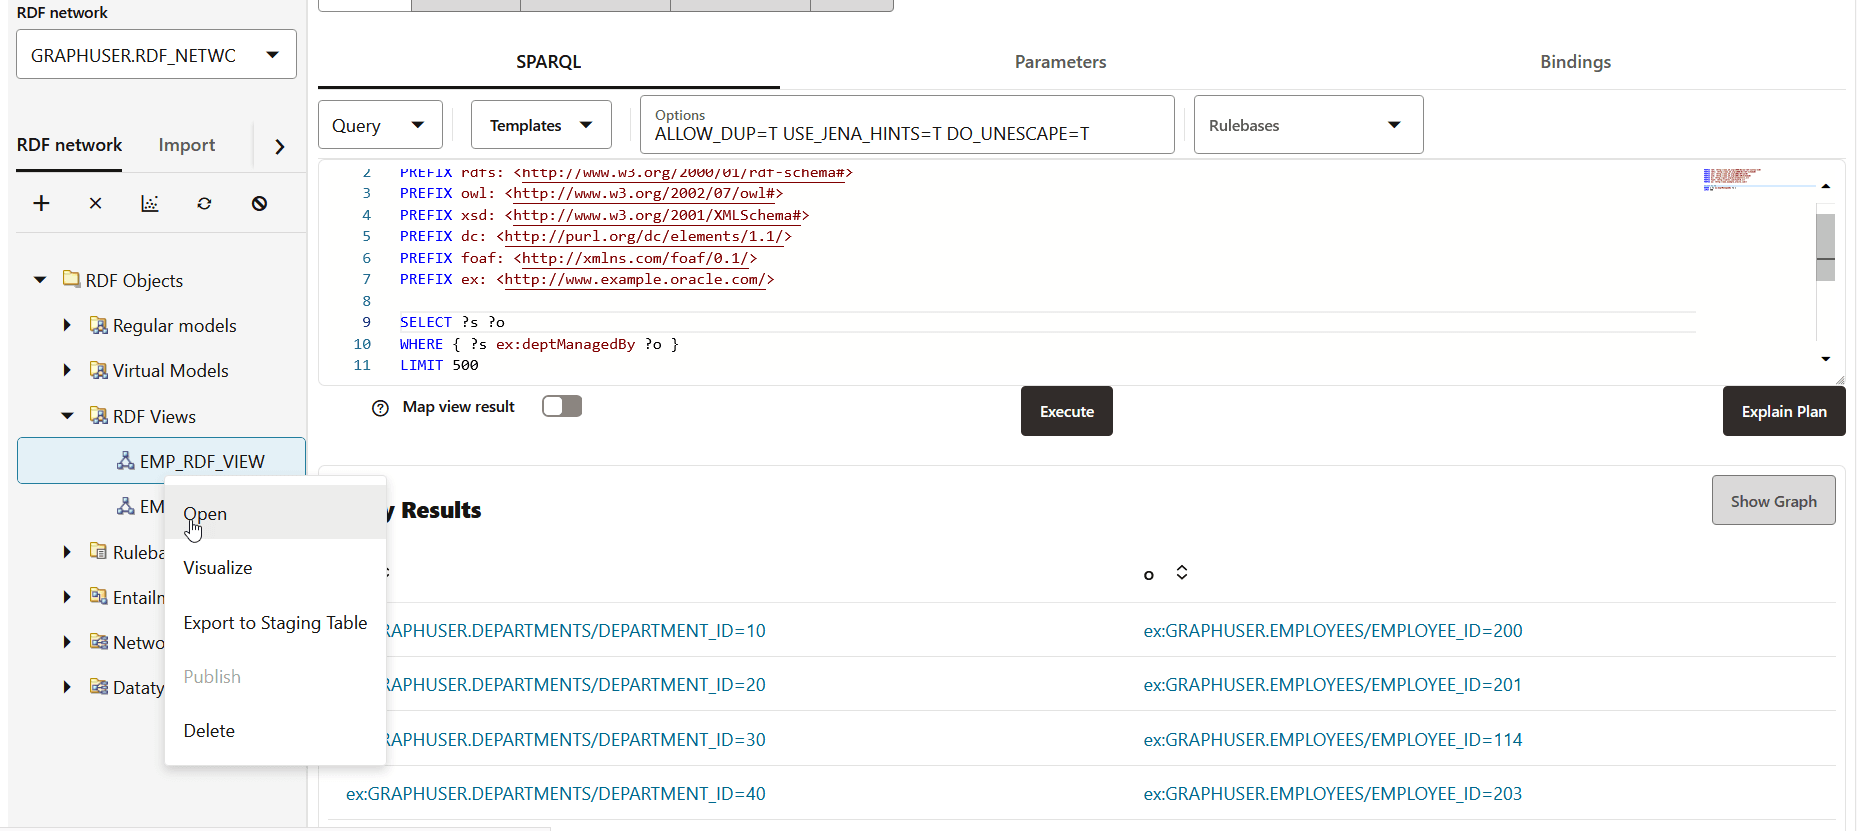Viewport: 1857px width, 831px height.
Task: Expand the Regular models node
Action: tap(67, 325)
